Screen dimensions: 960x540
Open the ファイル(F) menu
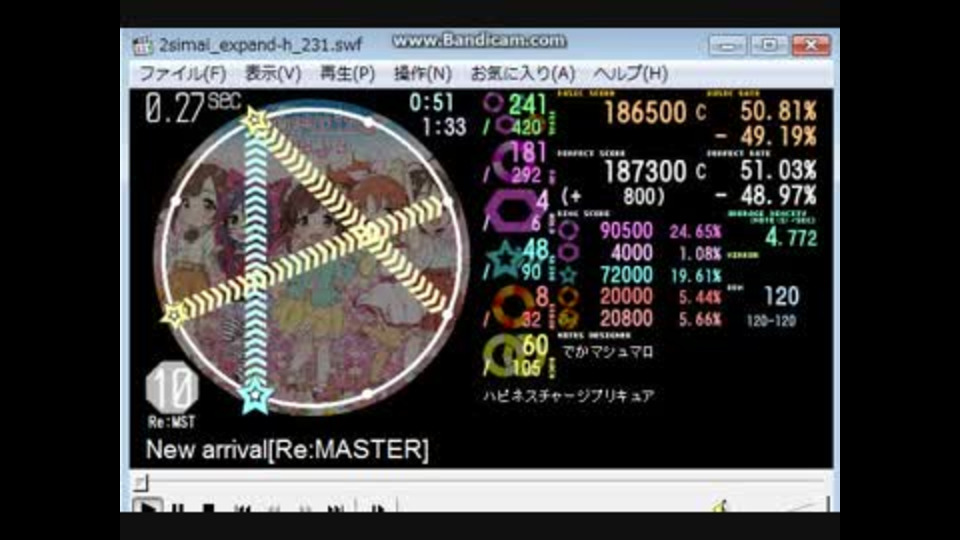183,74
